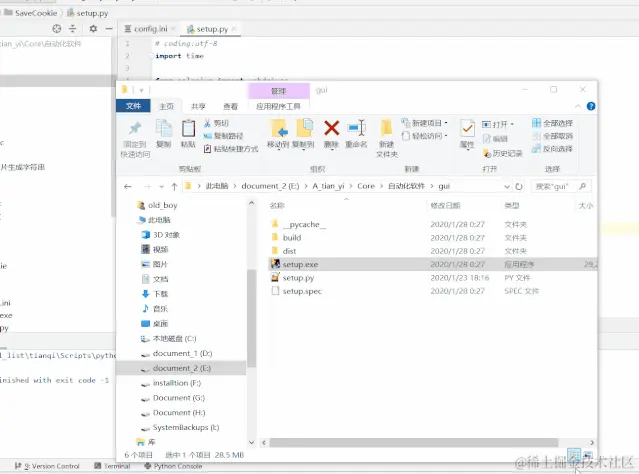
Task: Click the refresh icon beside address bar
Action: [519, 186]
